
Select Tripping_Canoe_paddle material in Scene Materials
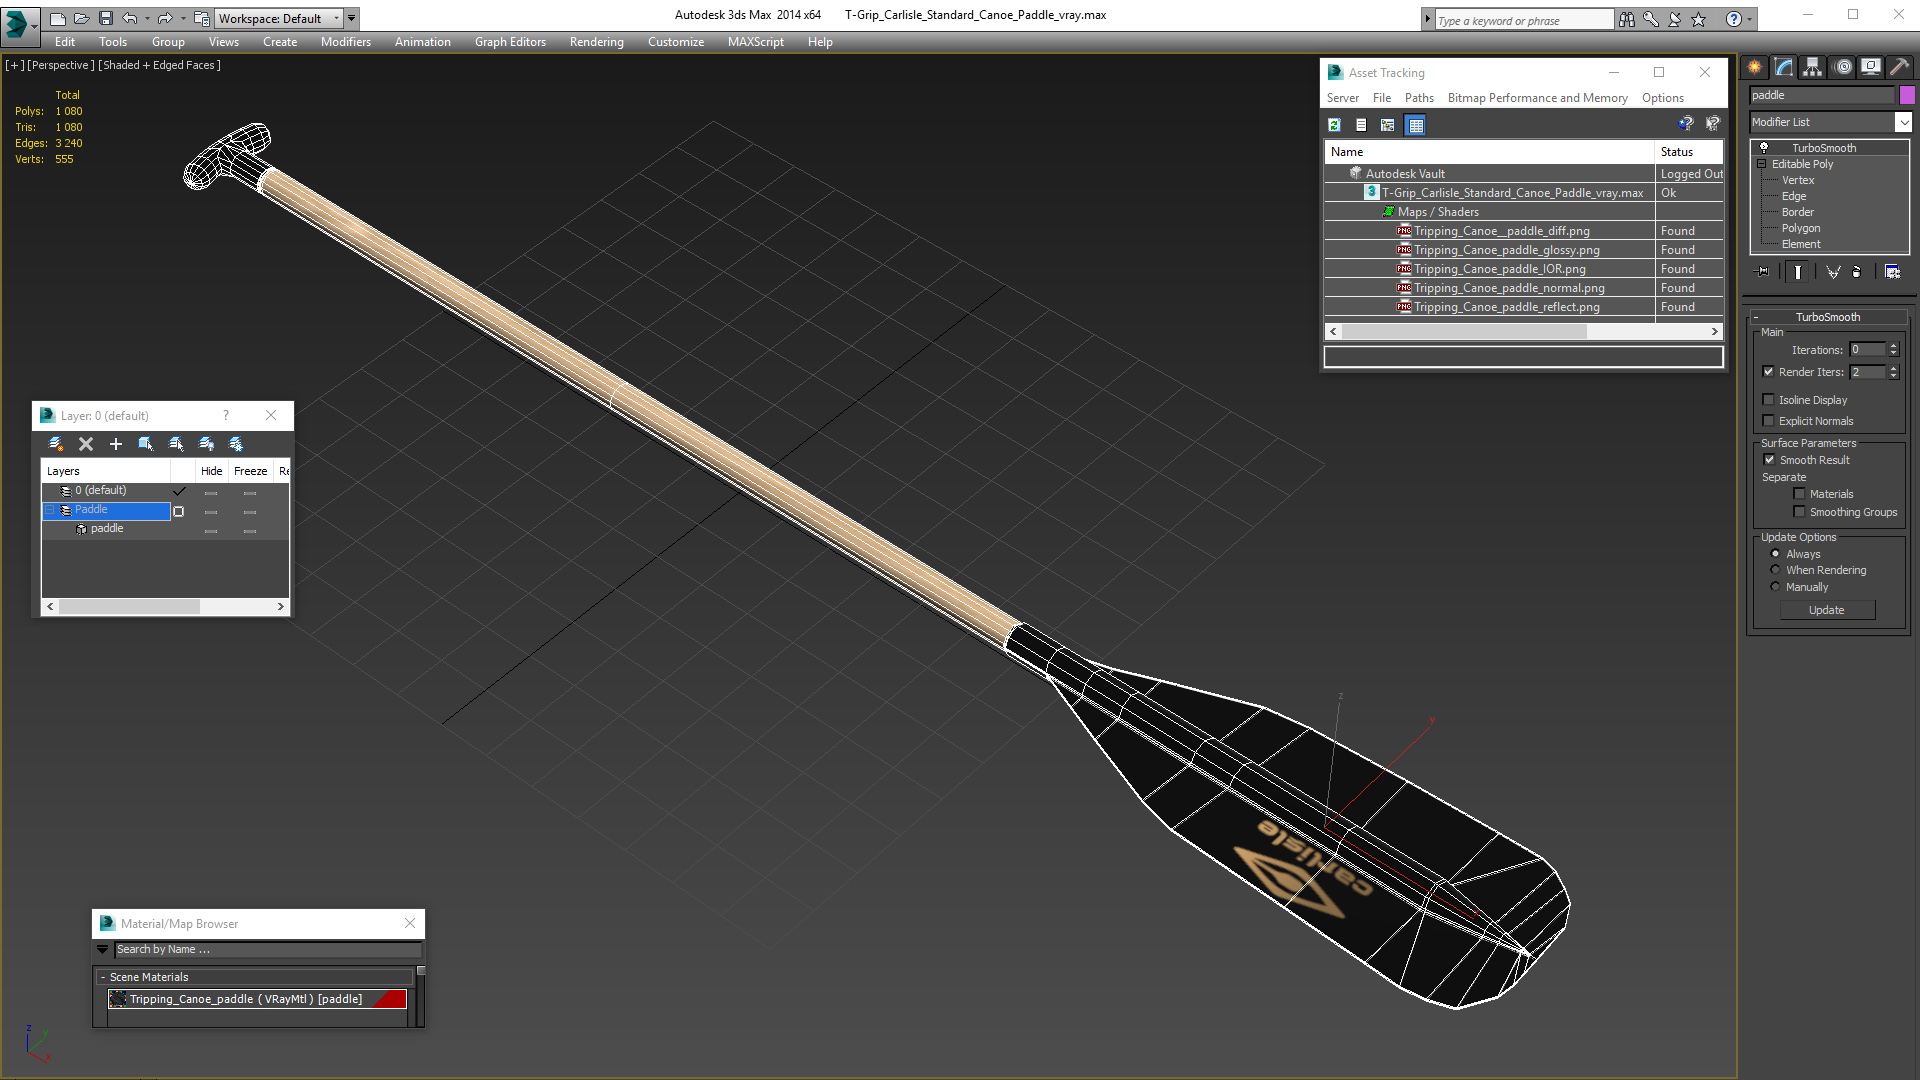coord(257,999)
